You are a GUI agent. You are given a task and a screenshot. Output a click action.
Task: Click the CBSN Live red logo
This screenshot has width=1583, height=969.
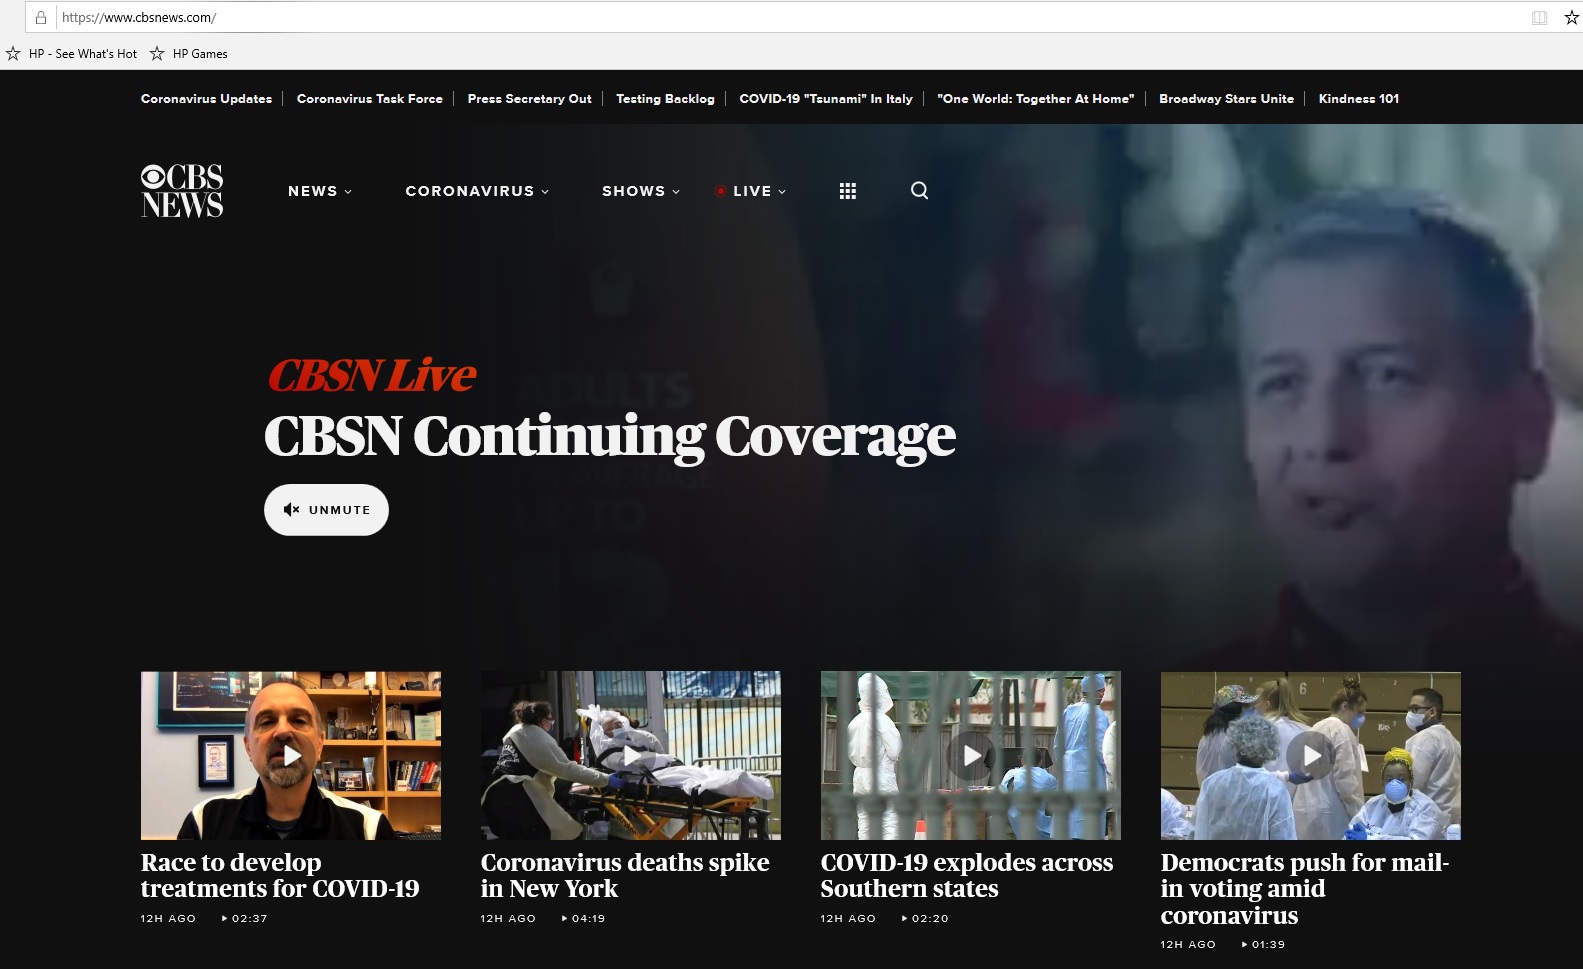[x=372, y=376]
